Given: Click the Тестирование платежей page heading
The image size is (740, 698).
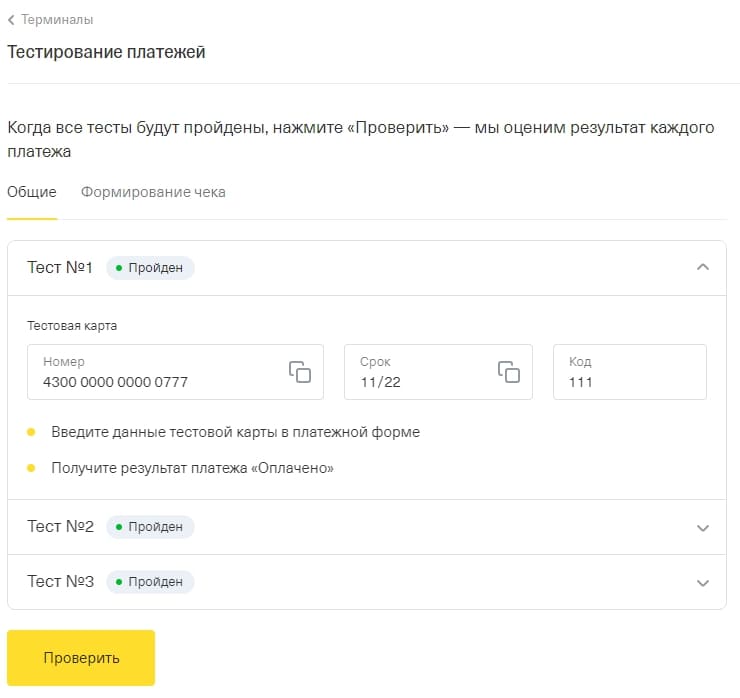Looking at the screenshot, I should (x=106, y=52).
